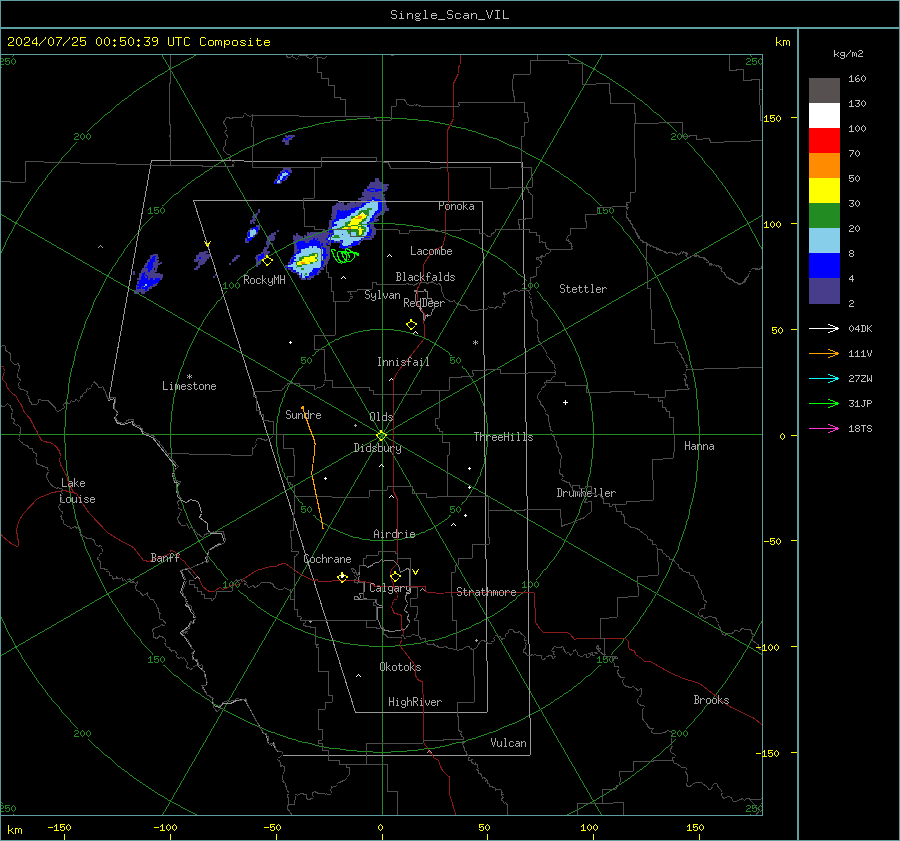Click the magenta 18TS arrow in legend
Screen dimensions: 900x841
824,428
